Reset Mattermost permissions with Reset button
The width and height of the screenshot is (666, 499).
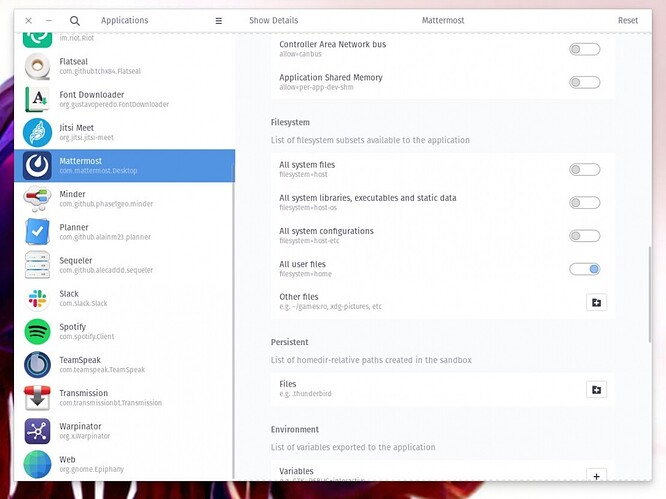click(627, 20)
